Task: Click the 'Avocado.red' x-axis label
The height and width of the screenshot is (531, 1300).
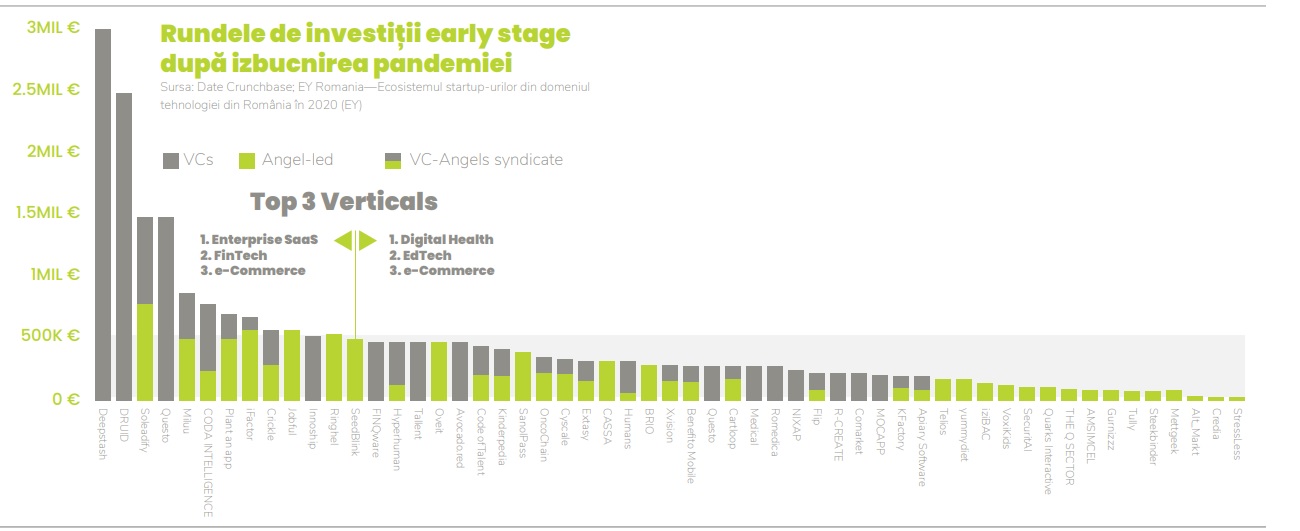Action: pyautogui.click(x=460, y=436)
